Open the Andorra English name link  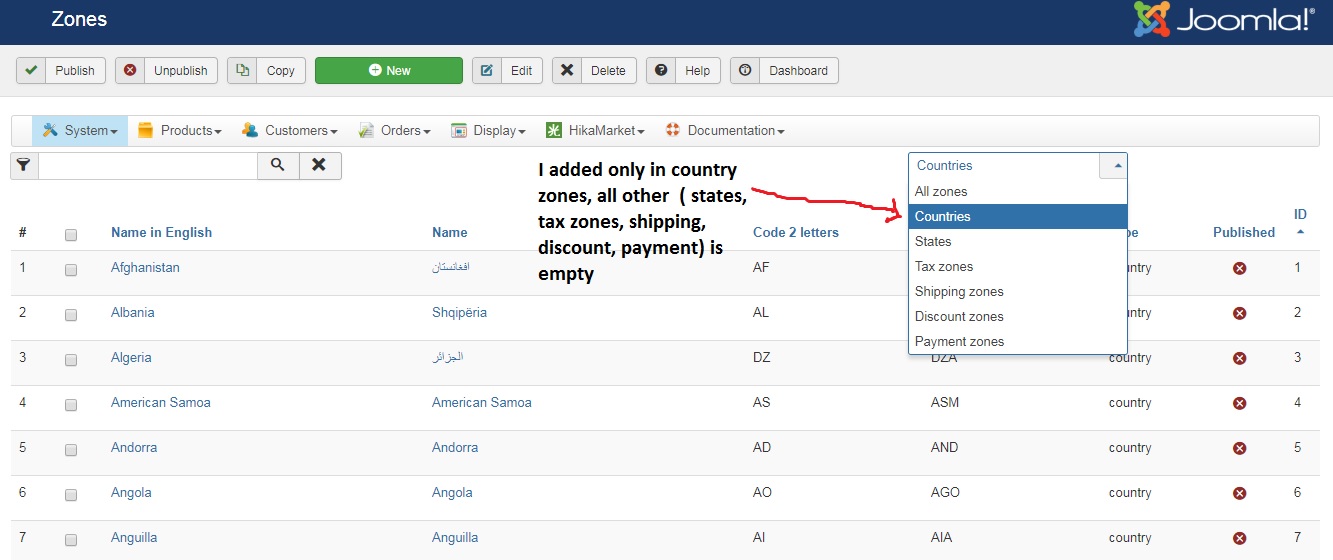(134, 448)
